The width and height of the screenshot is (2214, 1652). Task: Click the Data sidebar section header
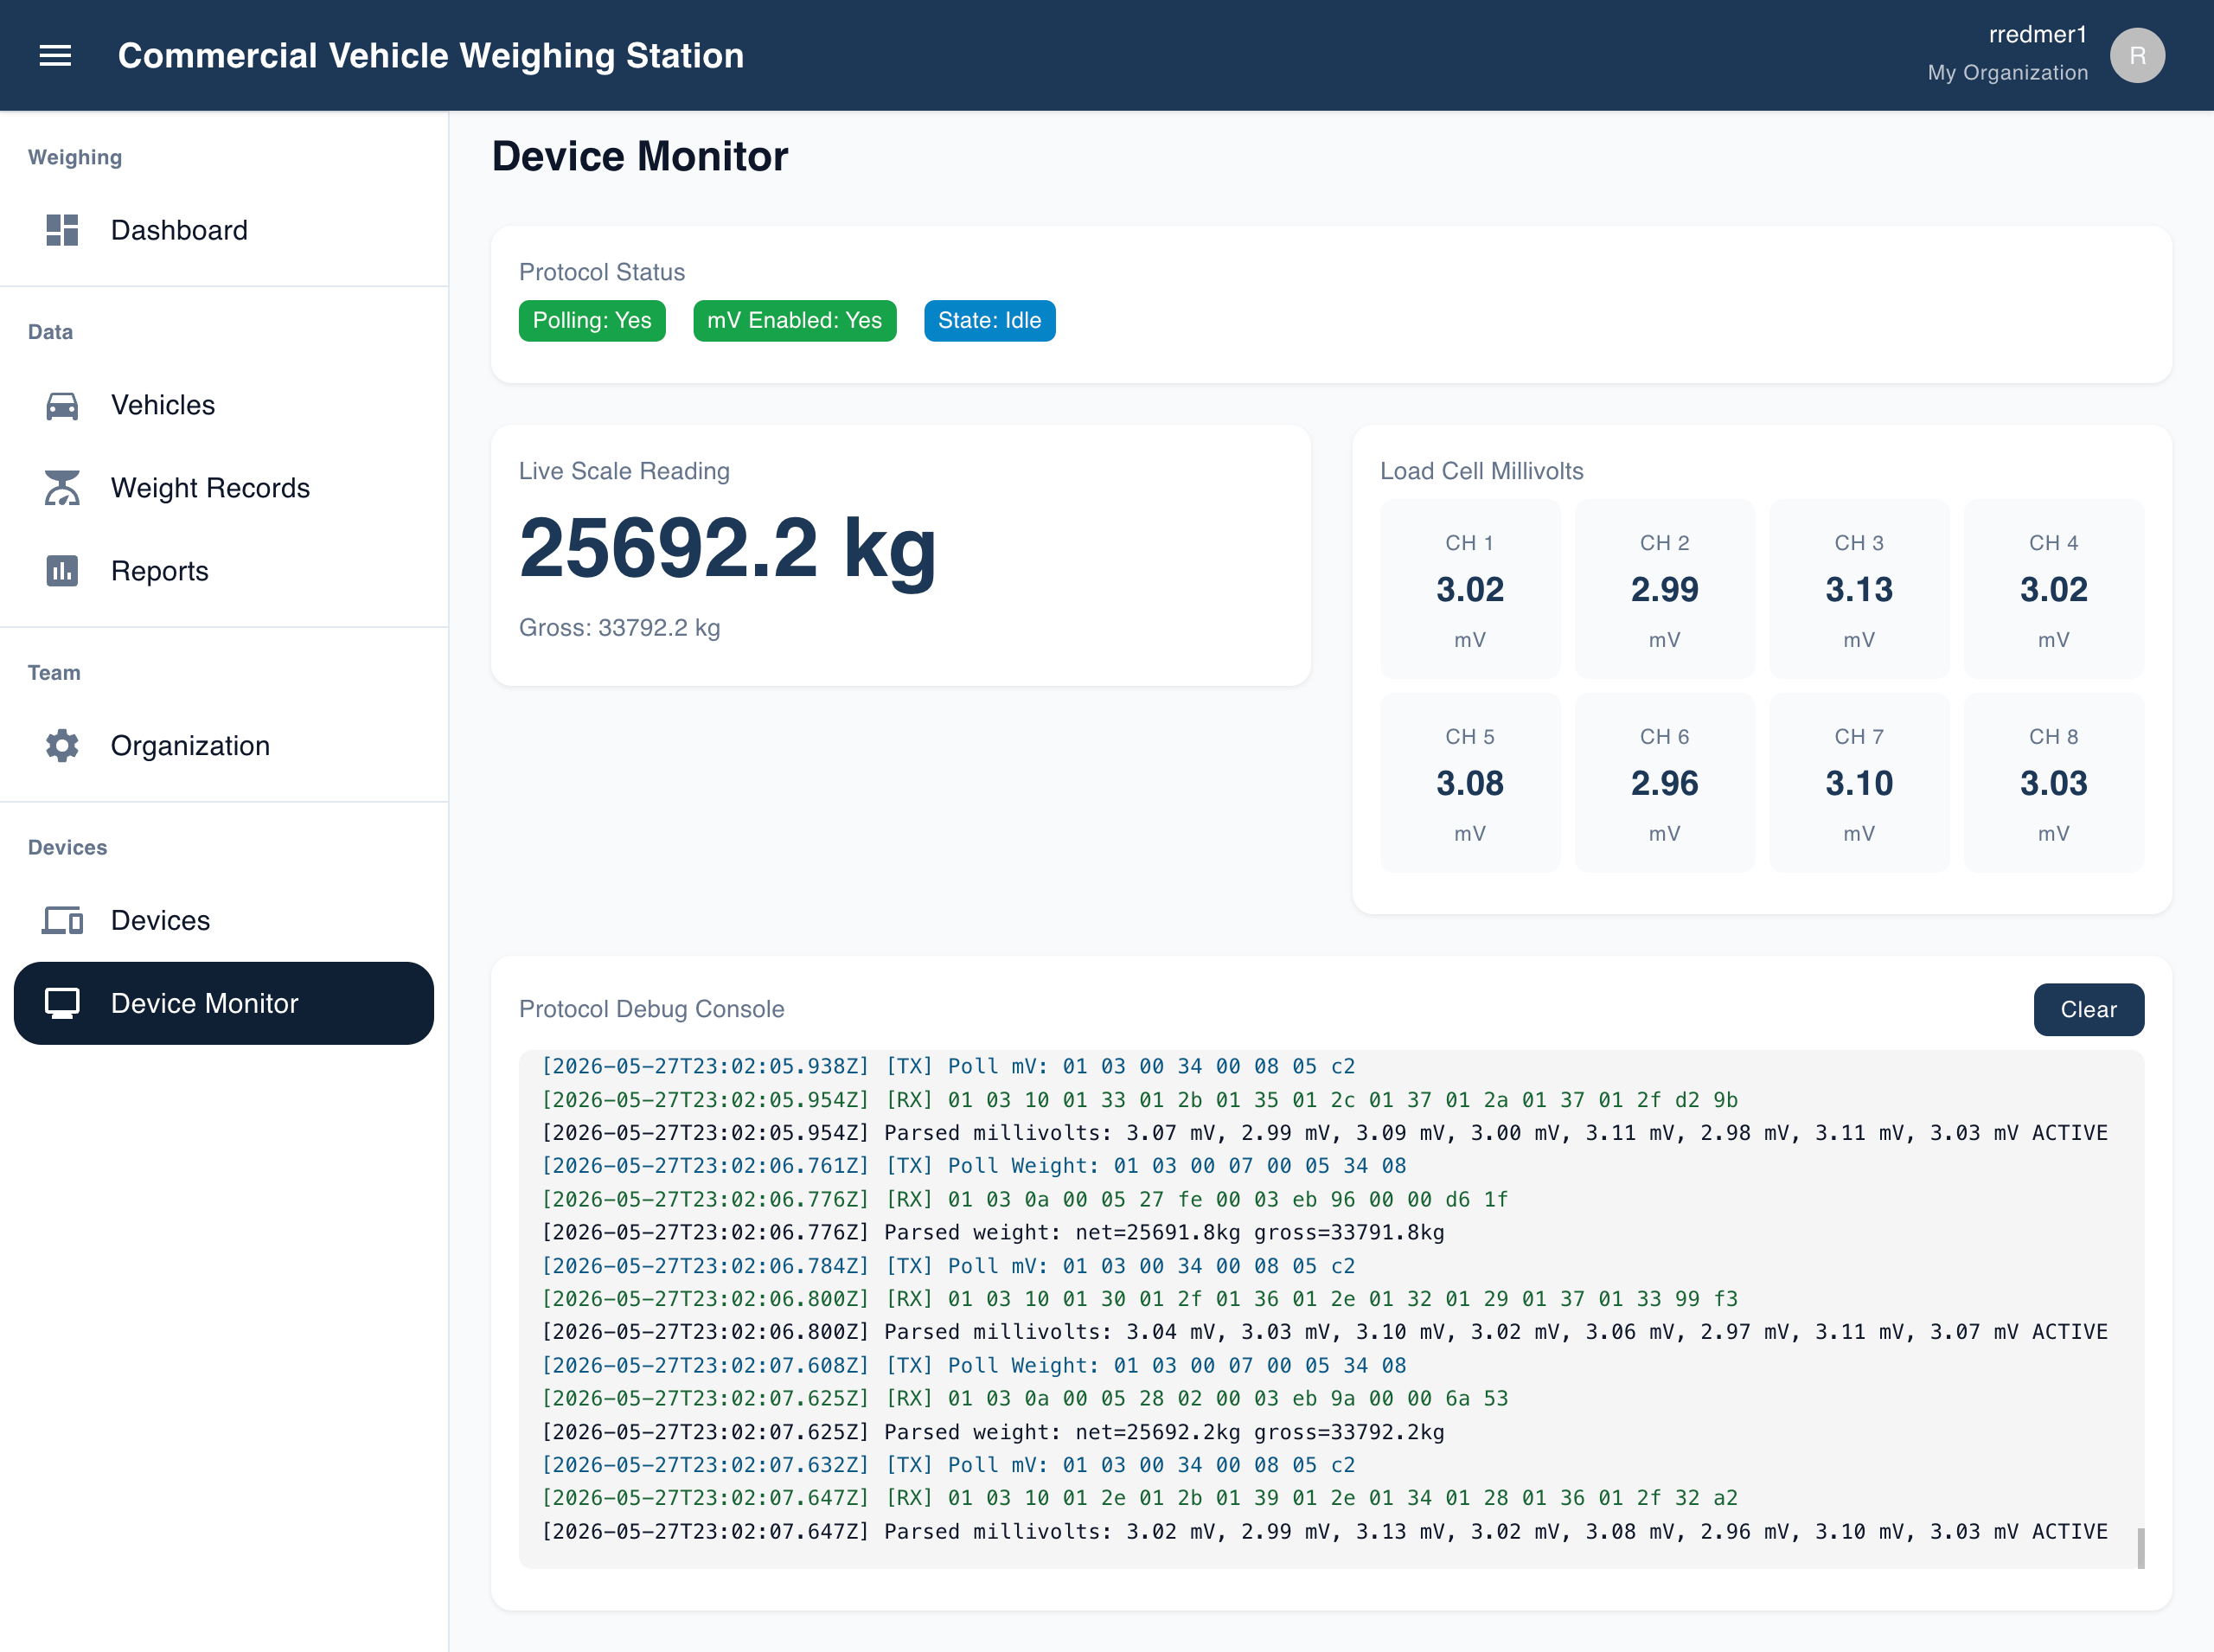click(50, 332)
